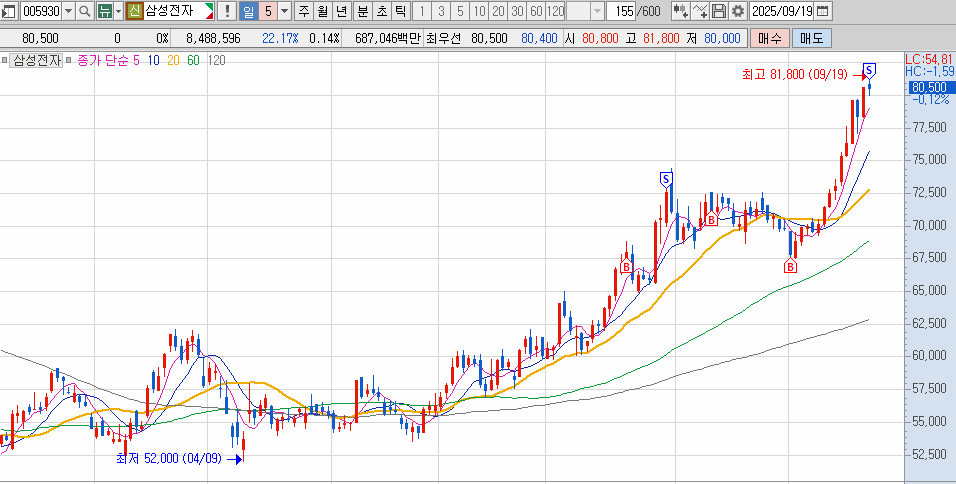Open chart settings gear icon
The image size is (956, 484).
coord(738,11)
